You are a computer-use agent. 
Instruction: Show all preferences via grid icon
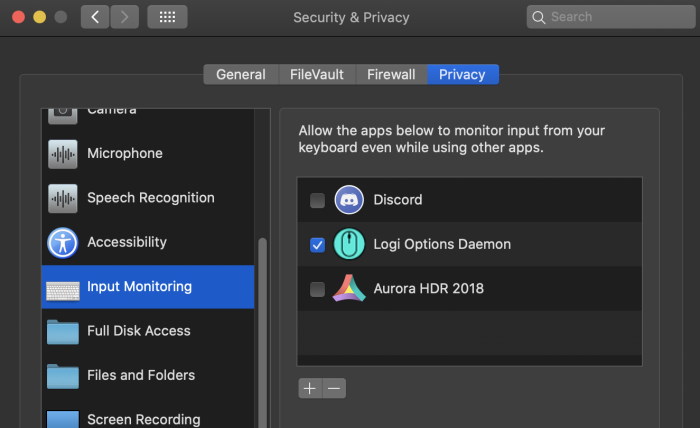point(167,17)
